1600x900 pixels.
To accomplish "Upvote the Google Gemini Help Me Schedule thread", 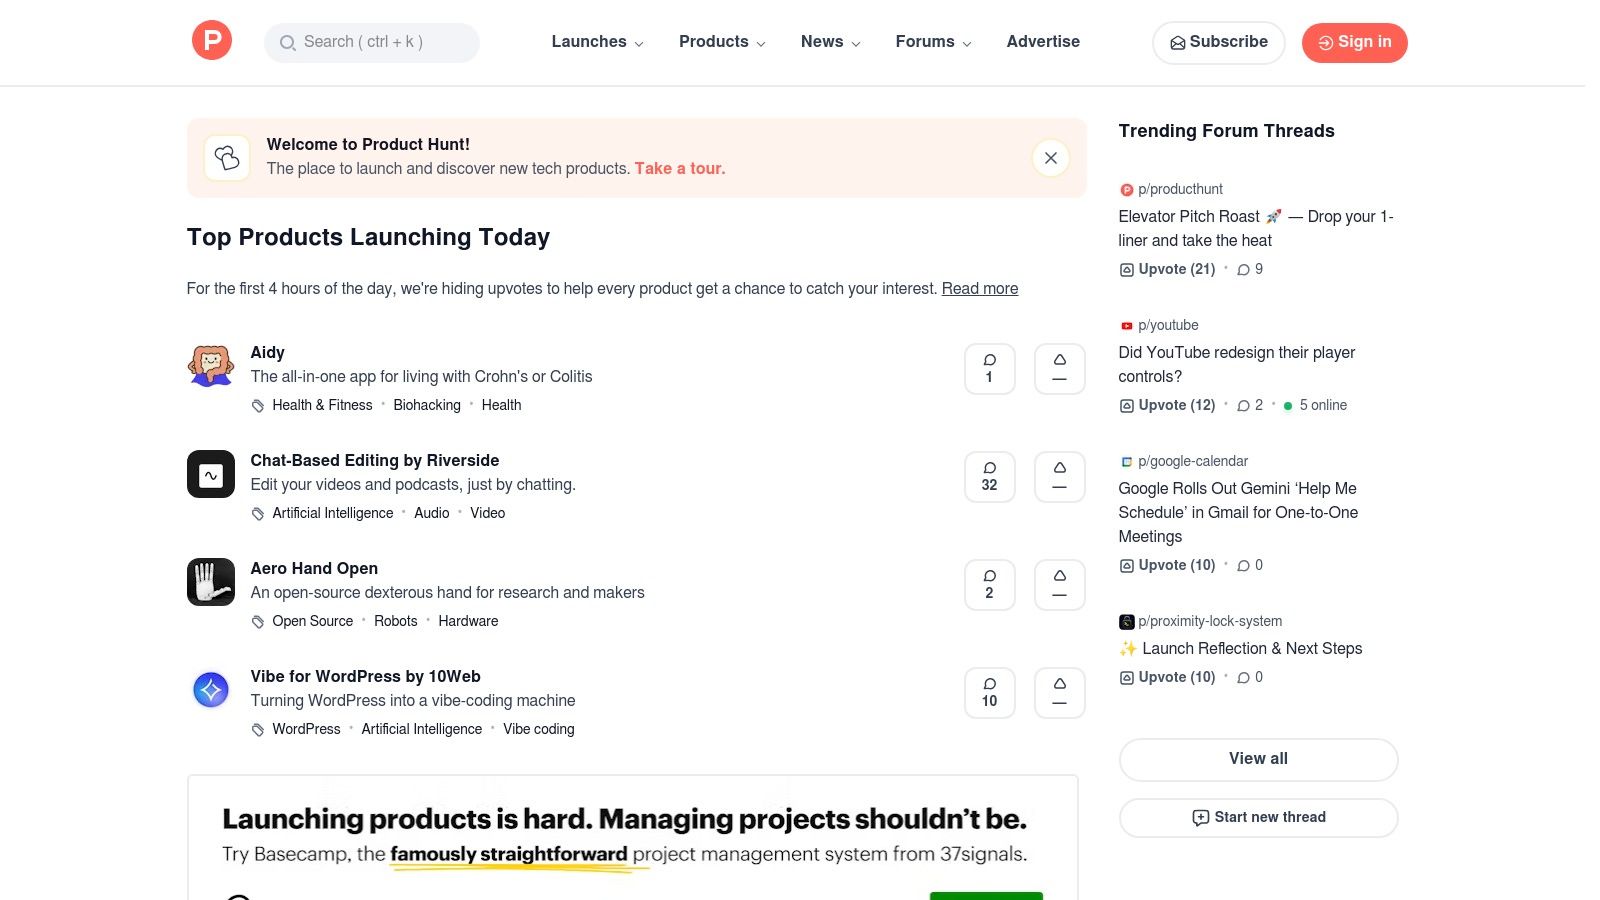I will click(x=1167, y=565).
